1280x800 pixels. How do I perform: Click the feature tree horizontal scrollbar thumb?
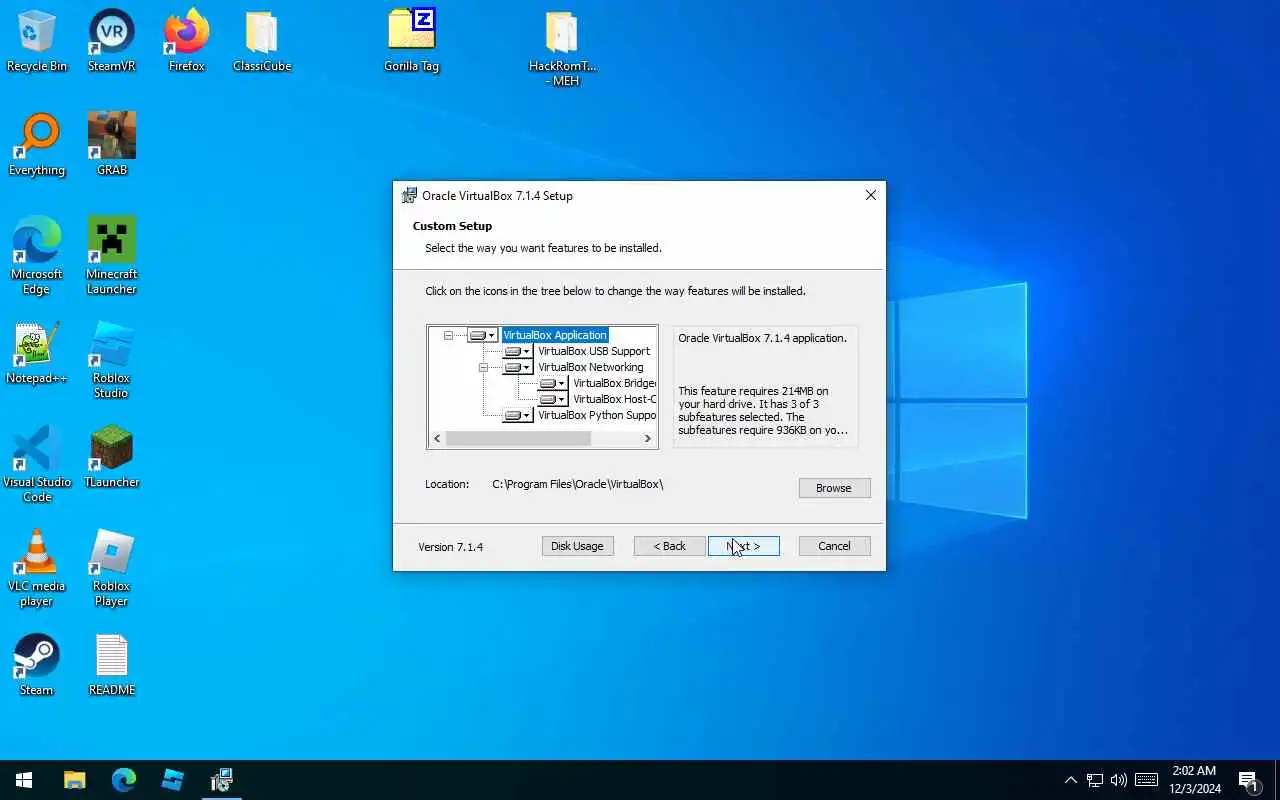point(519,438)
